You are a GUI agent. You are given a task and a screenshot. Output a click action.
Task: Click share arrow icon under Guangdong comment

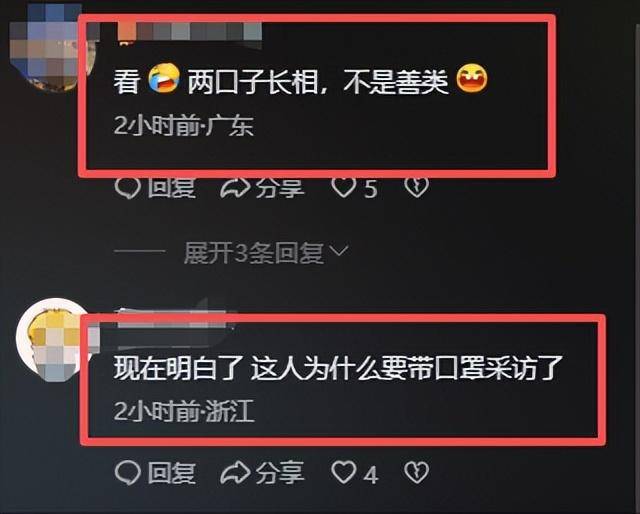[x=235, y=188]
